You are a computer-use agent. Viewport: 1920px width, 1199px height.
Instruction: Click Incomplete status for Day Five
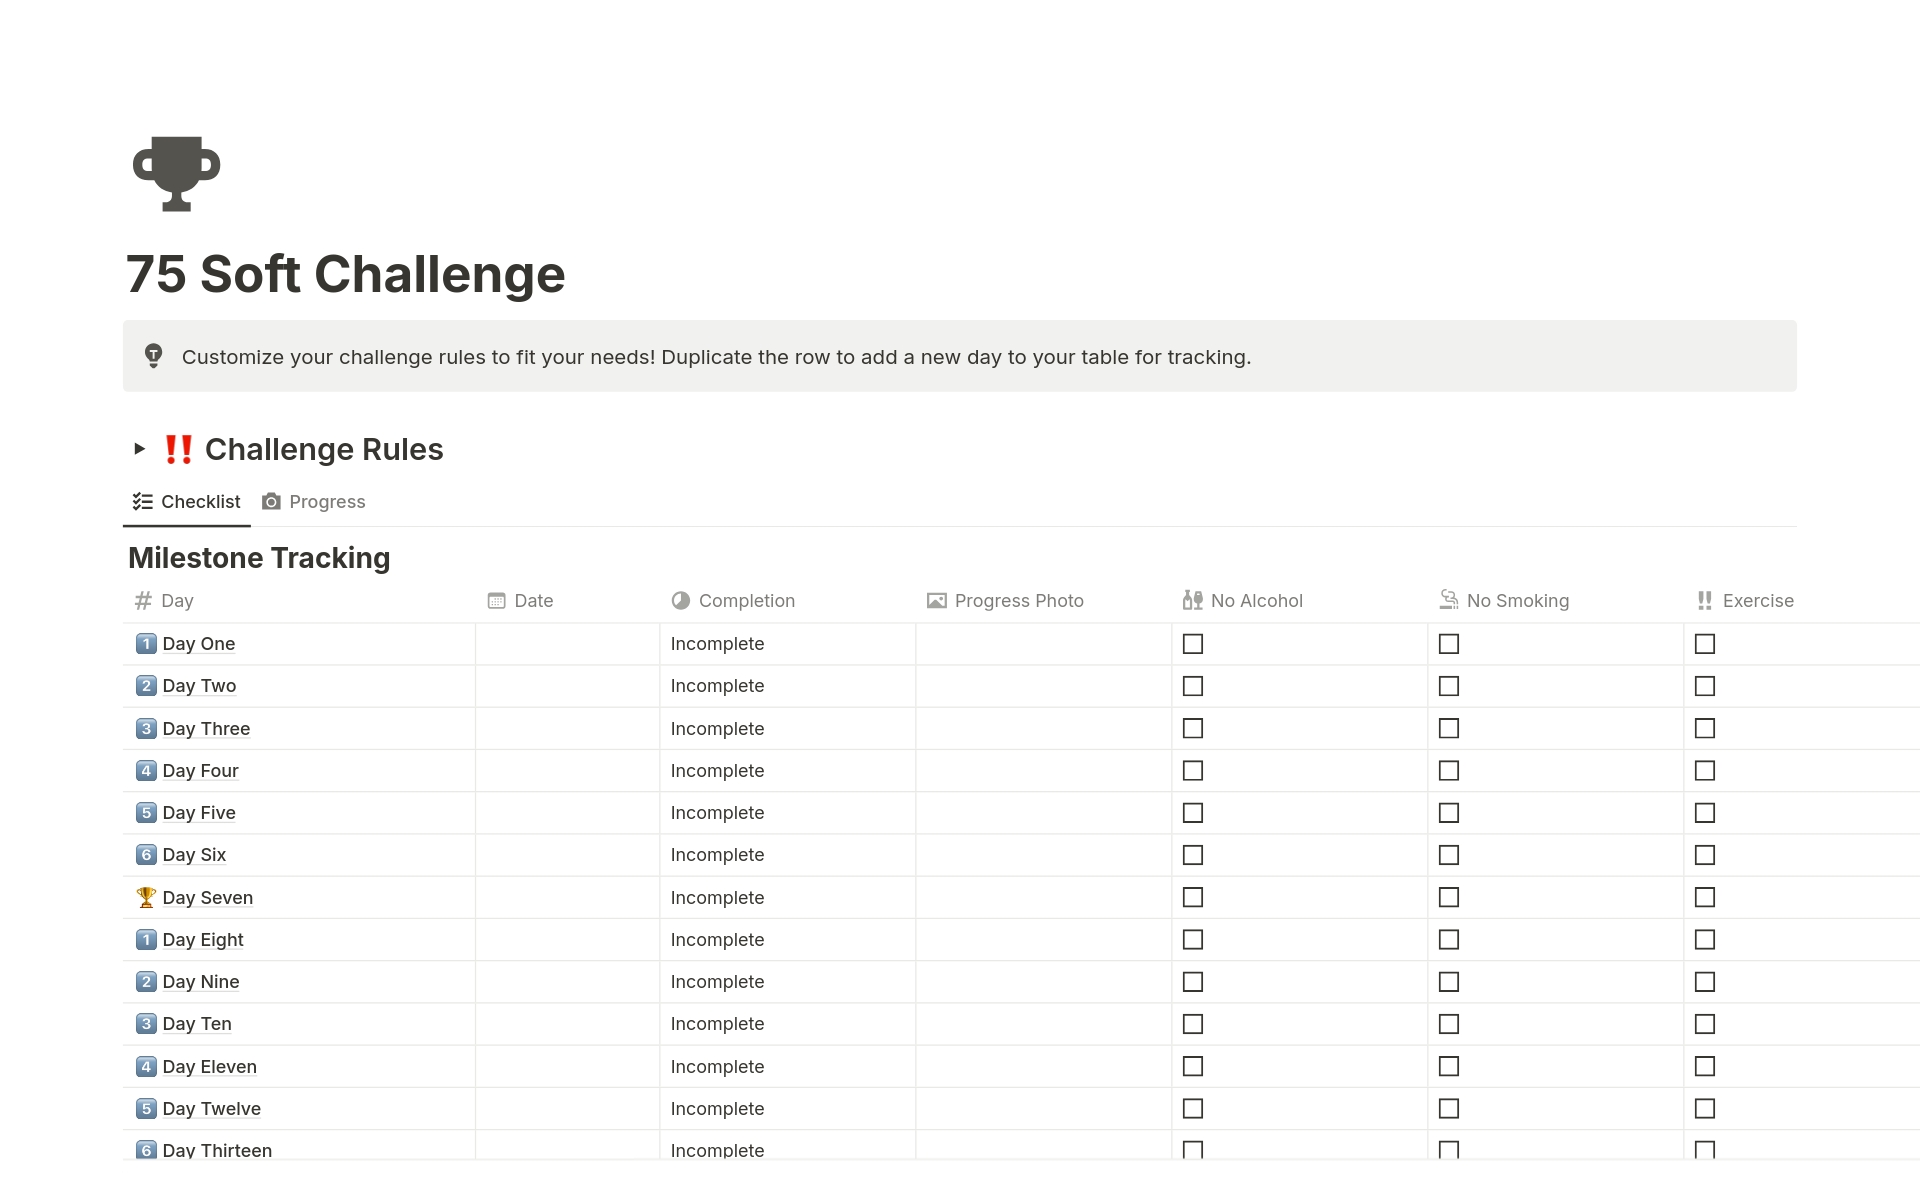(717, 812)
